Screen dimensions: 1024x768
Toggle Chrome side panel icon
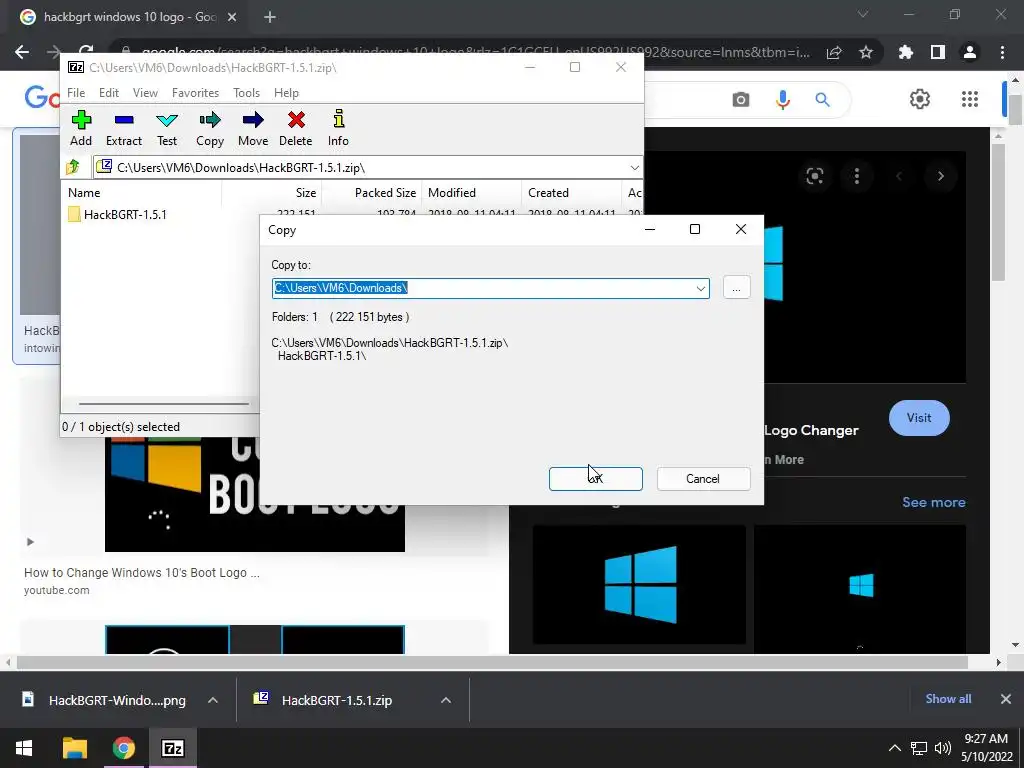tap(938, 52)
